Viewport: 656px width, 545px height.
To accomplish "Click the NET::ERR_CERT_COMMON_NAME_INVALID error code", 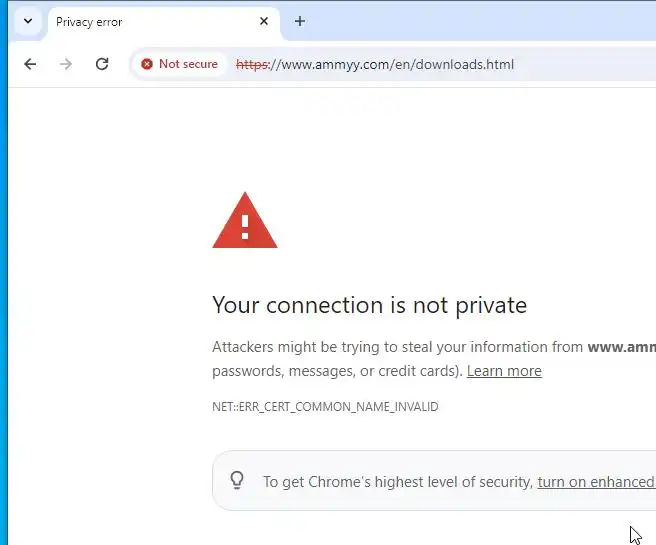I will (325, 407).
